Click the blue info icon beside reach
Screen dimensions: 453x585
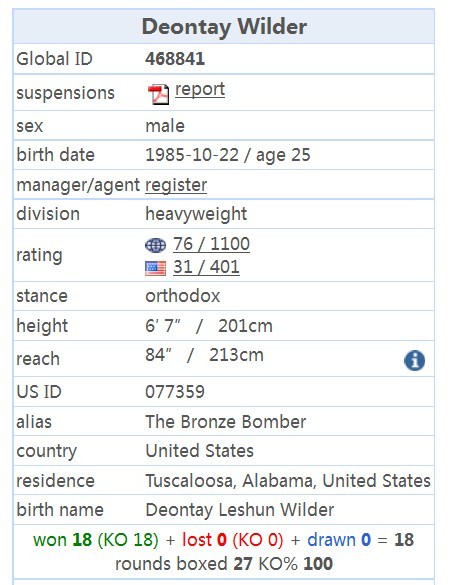414,360
